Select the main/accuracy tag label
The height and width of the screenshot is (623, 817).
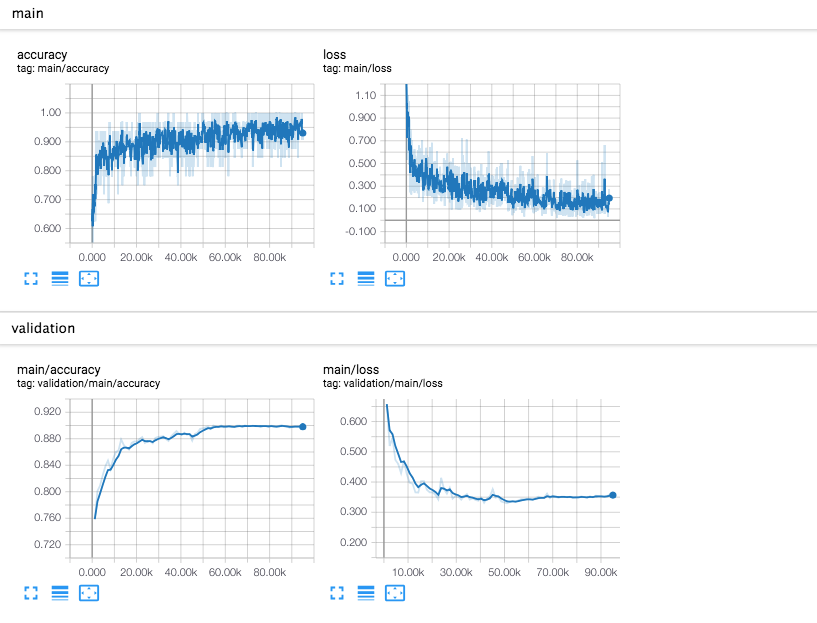point(63,68)
